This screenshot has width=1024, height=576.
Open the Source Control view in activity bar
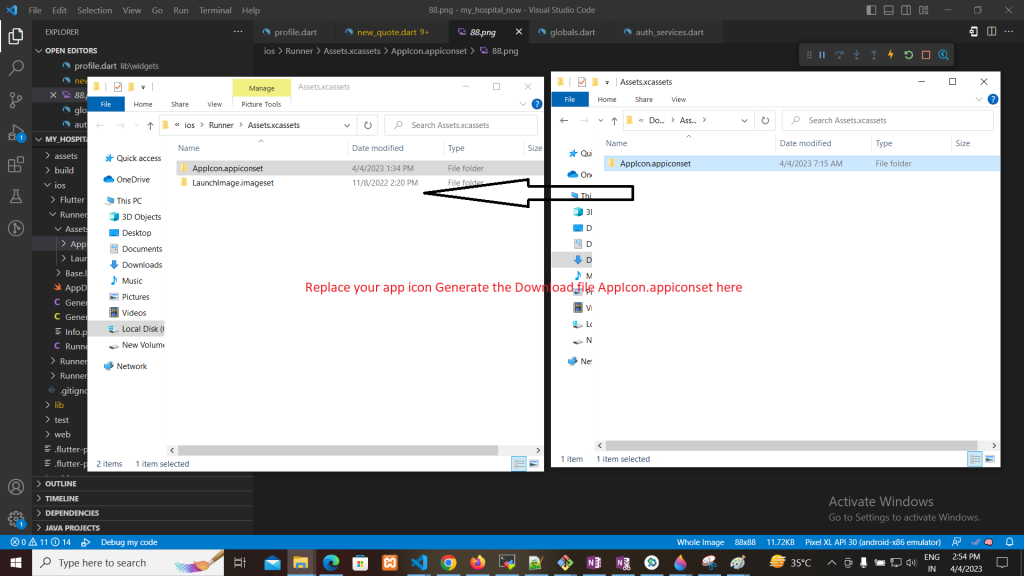coord(16,100)
